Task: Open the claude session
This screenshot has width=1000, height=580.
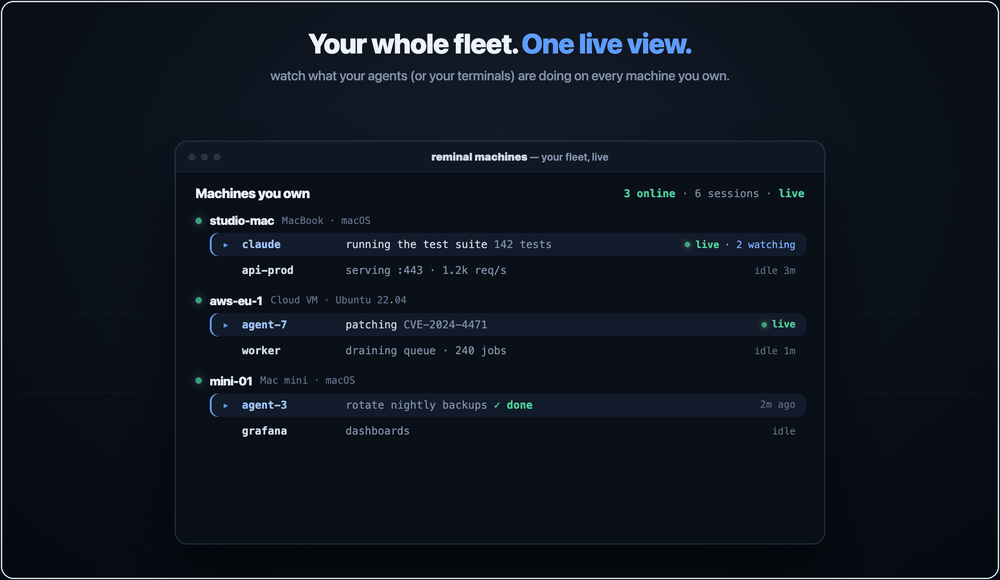Action: (508, 244)
